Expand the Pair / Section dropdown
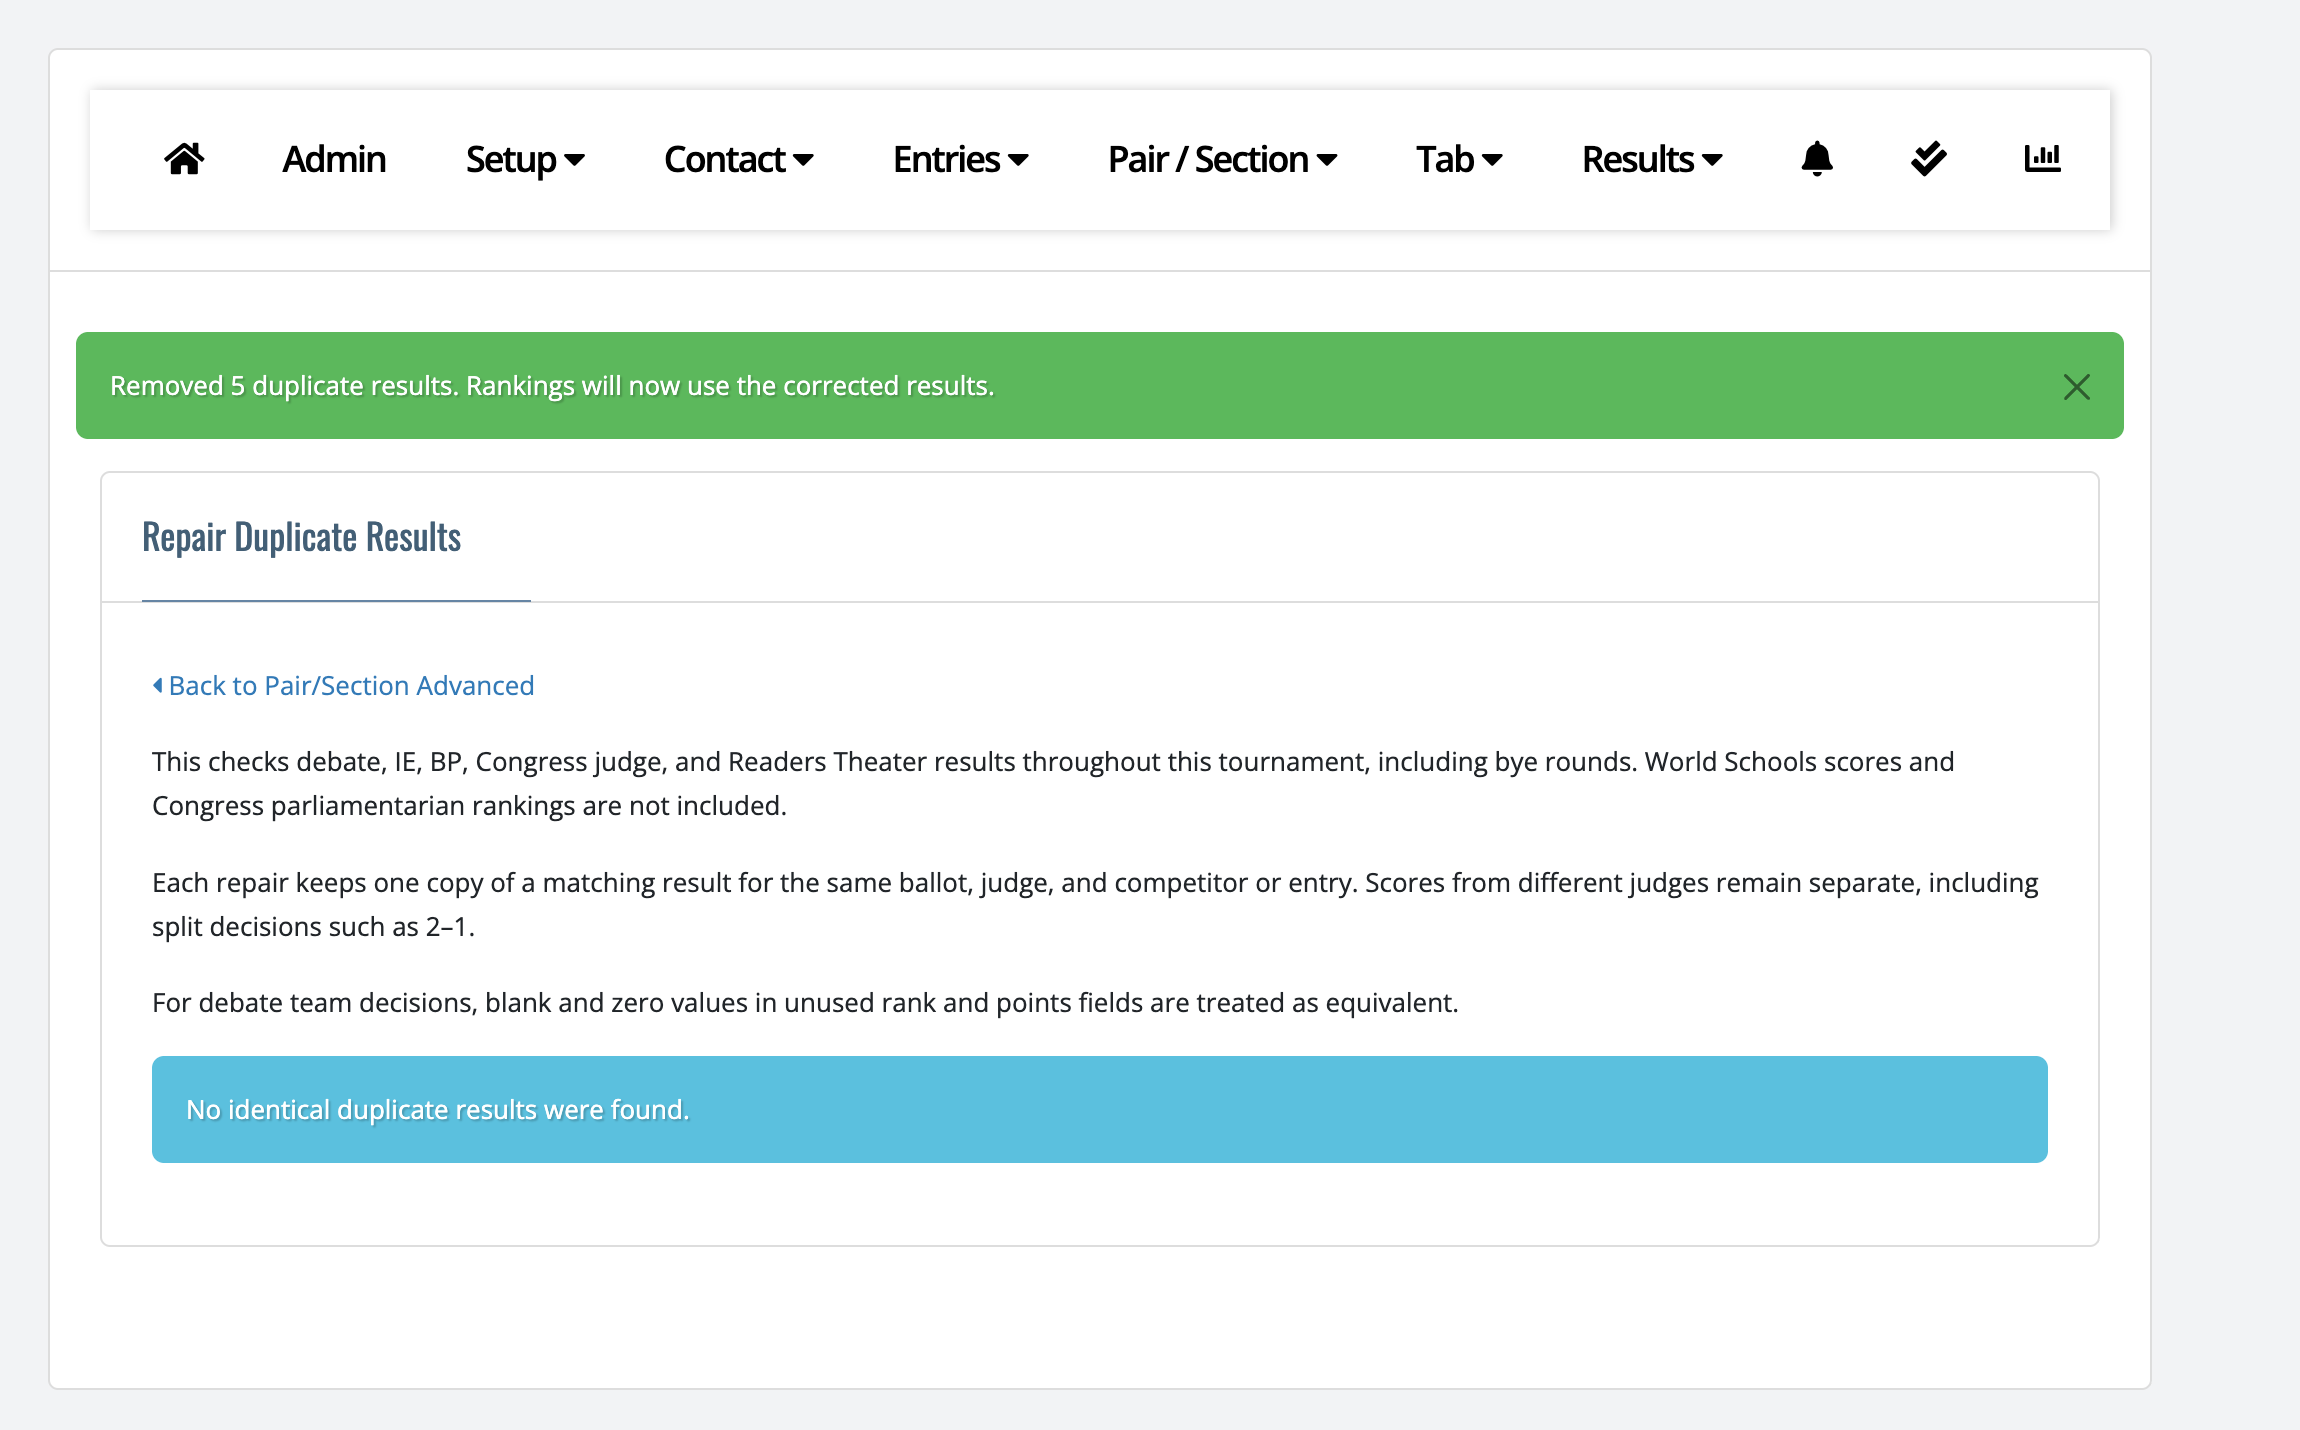The width and height of the screenshot is (2300, 1430). [x=1222, y=159]
